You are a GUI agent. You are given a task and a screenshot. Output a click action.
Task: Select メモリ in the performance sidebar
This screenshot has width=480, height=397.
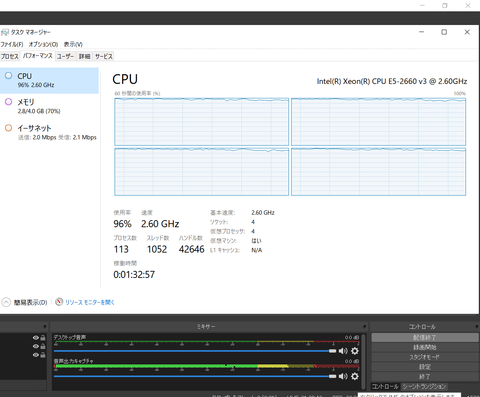49,106
